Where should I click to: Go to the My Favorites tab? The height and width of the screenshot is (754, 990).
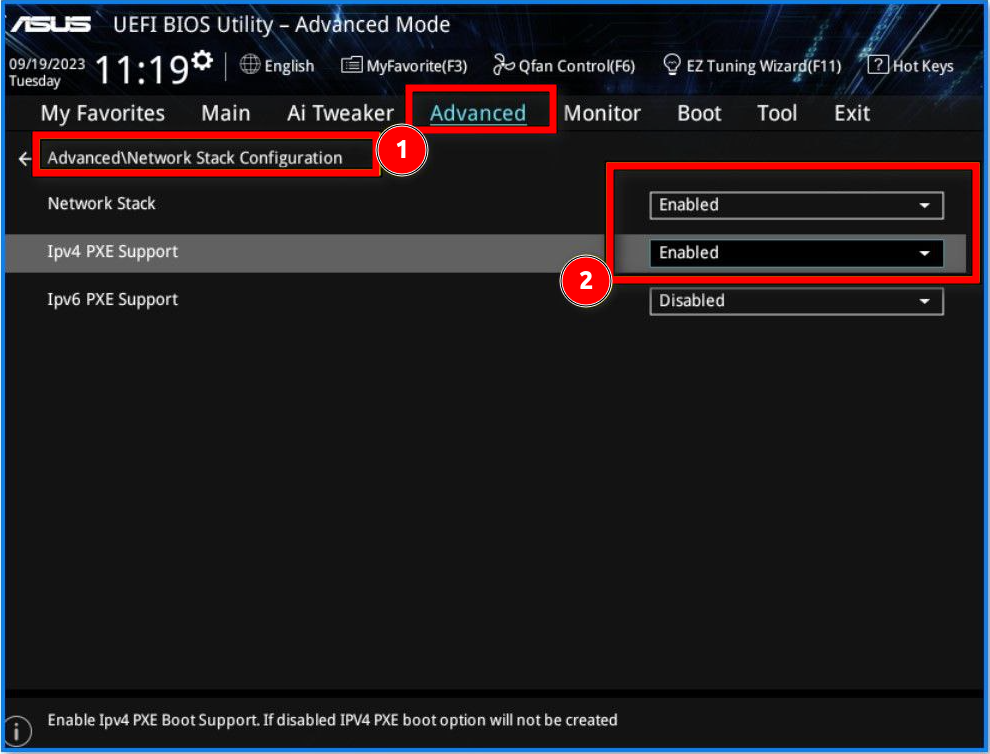[103, 113]
